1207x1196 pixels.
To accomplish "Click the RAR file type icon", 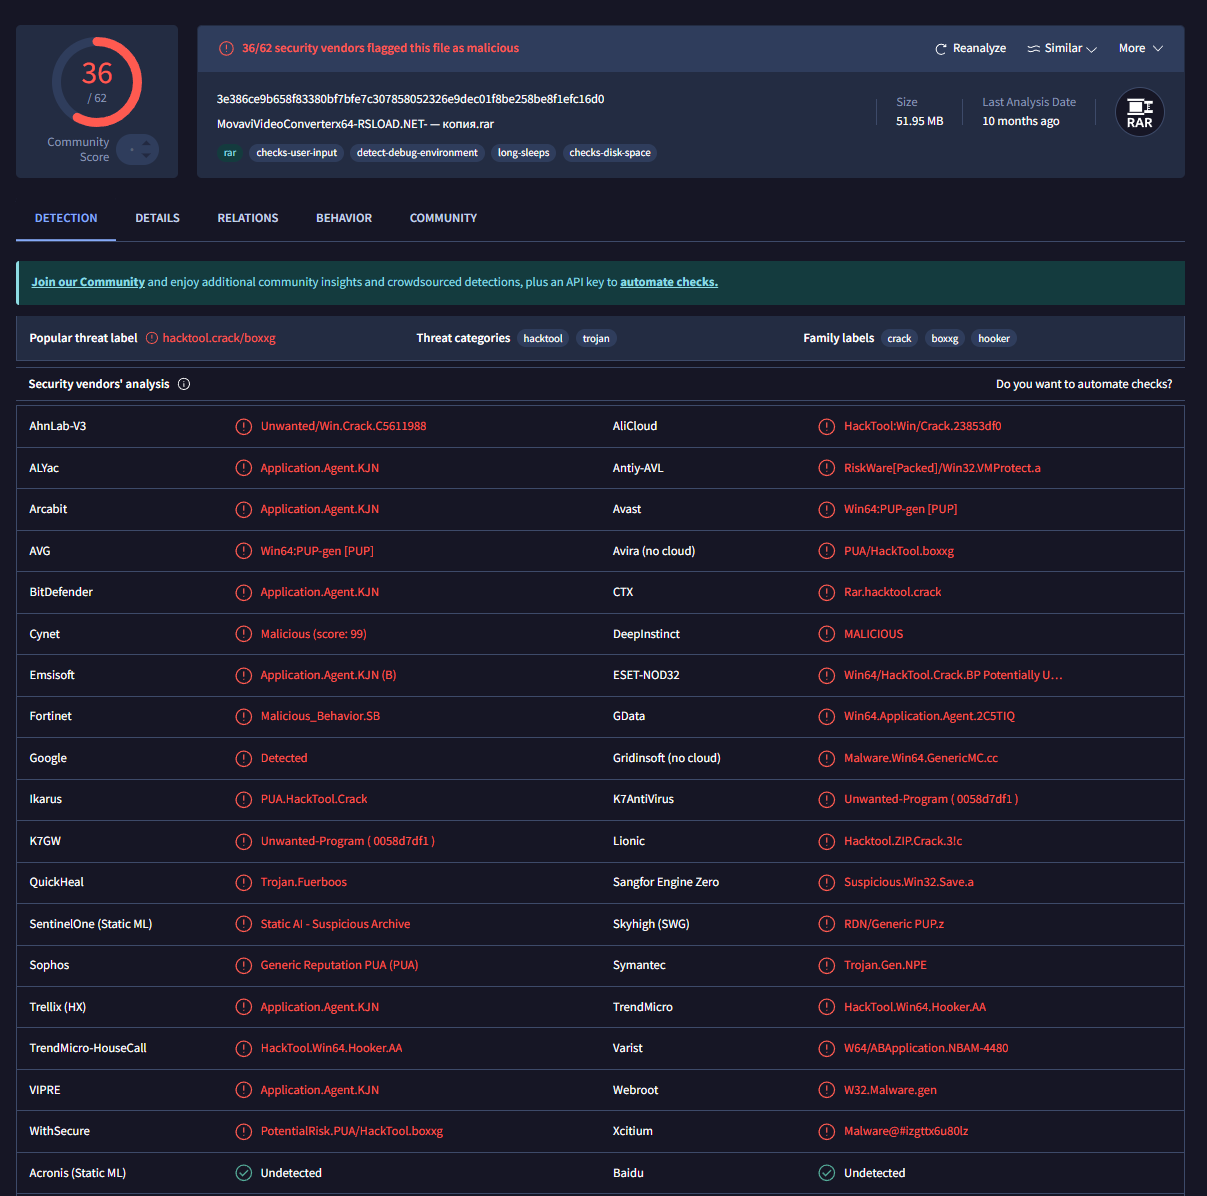I will point(1139,112).
